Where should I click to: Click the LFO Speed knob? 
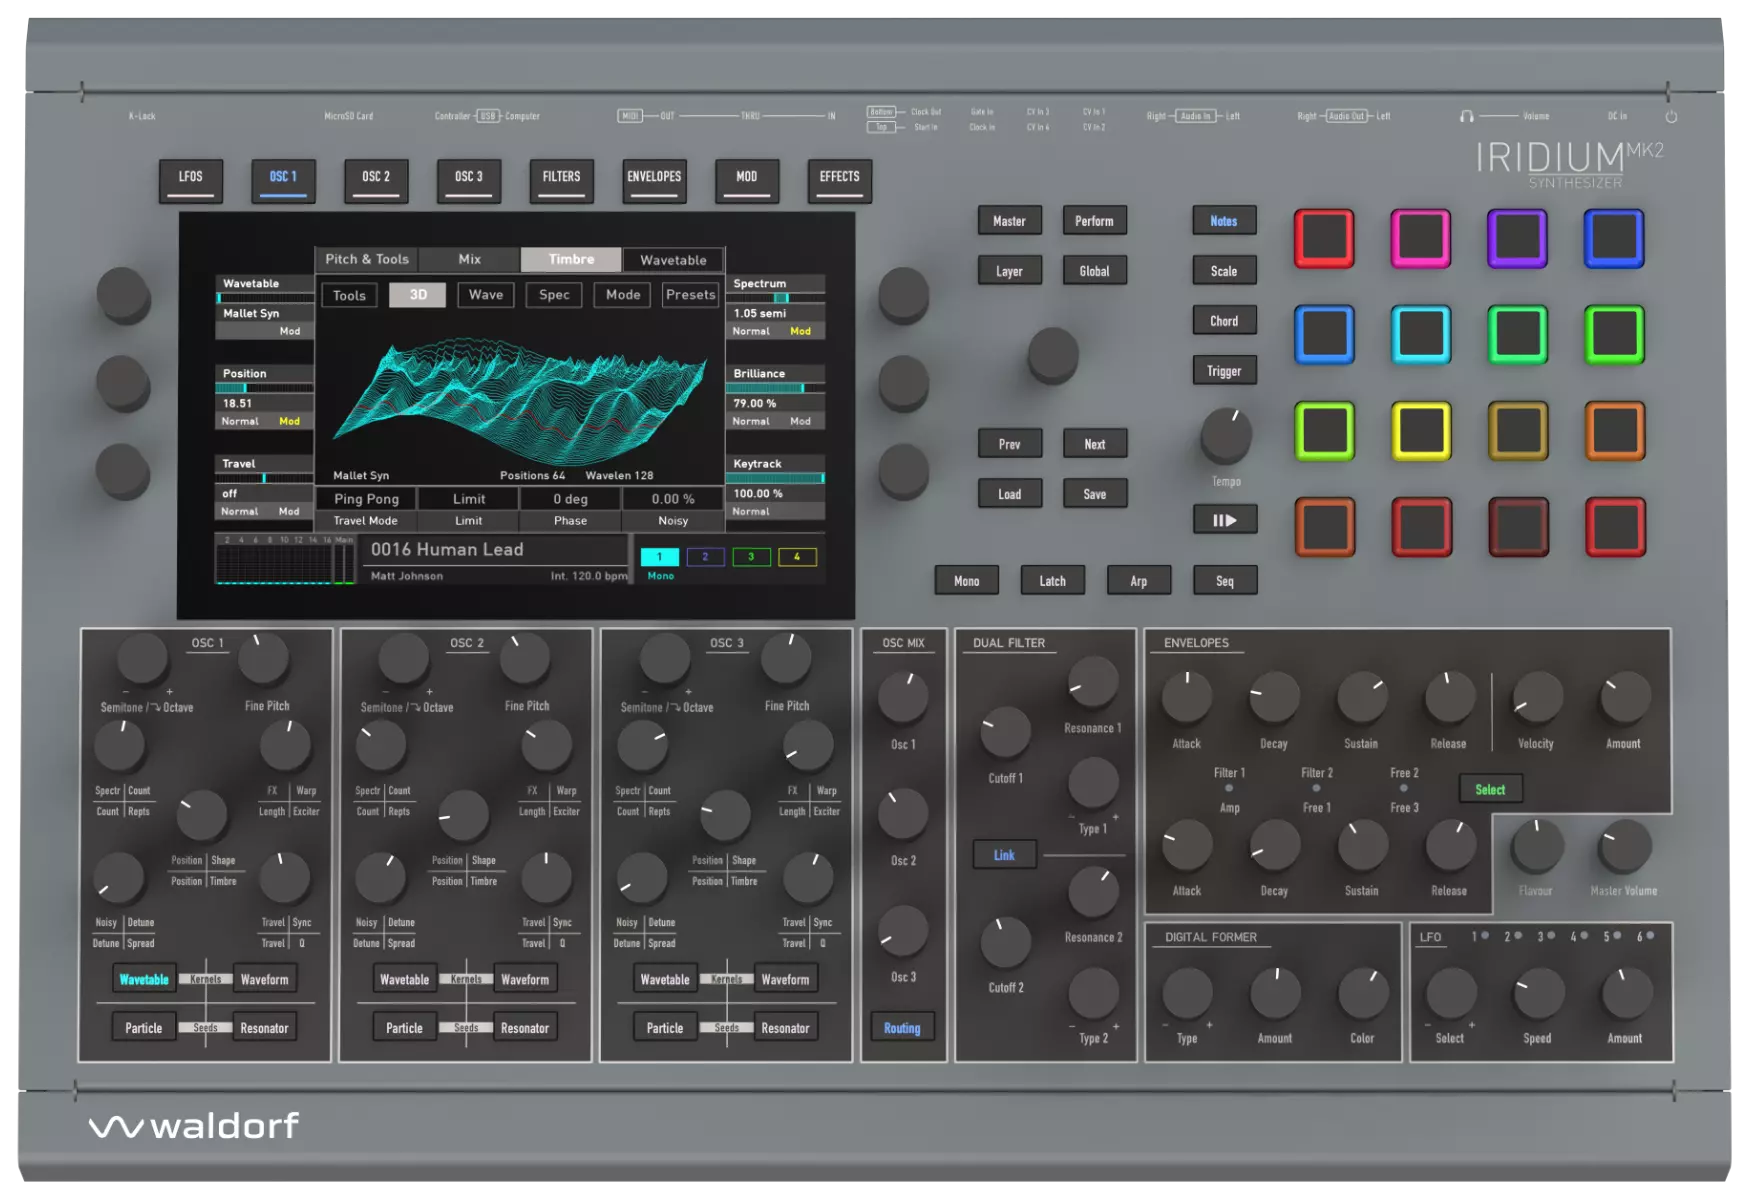(1538, 993)
